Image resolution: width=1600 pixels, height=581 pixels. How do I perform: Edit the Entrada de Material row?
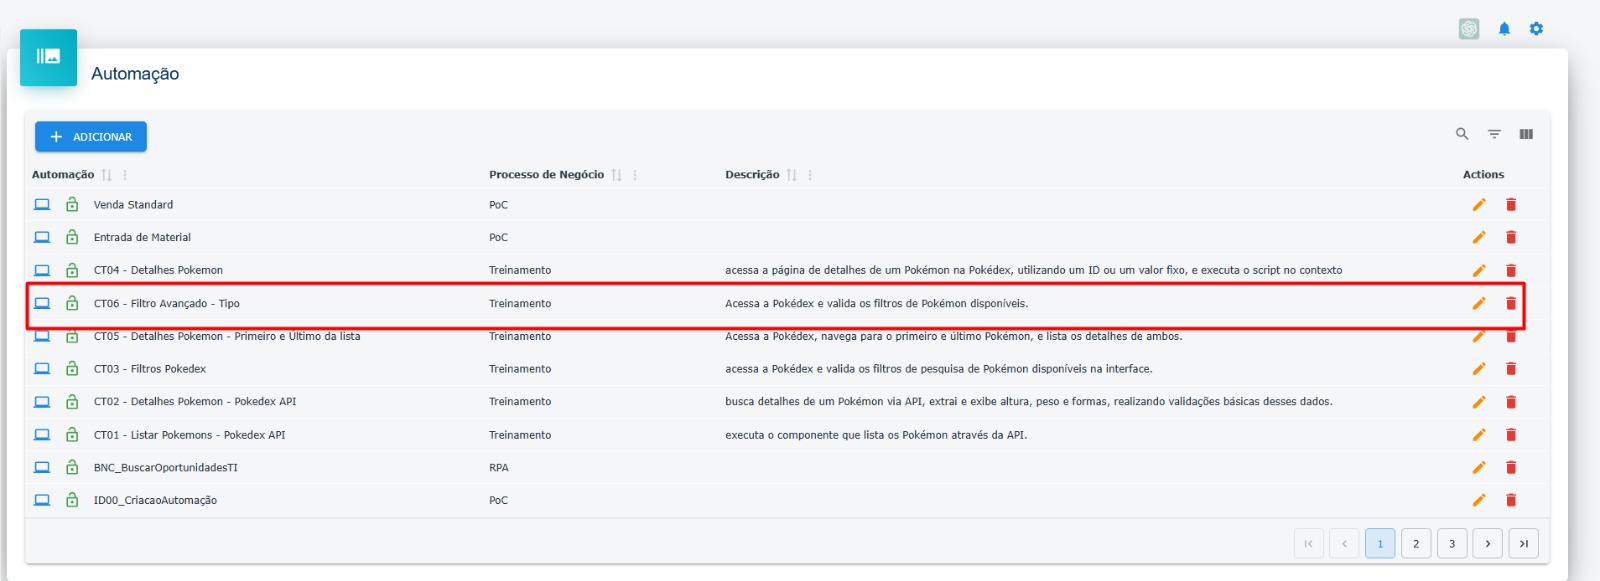[1479, 238]
